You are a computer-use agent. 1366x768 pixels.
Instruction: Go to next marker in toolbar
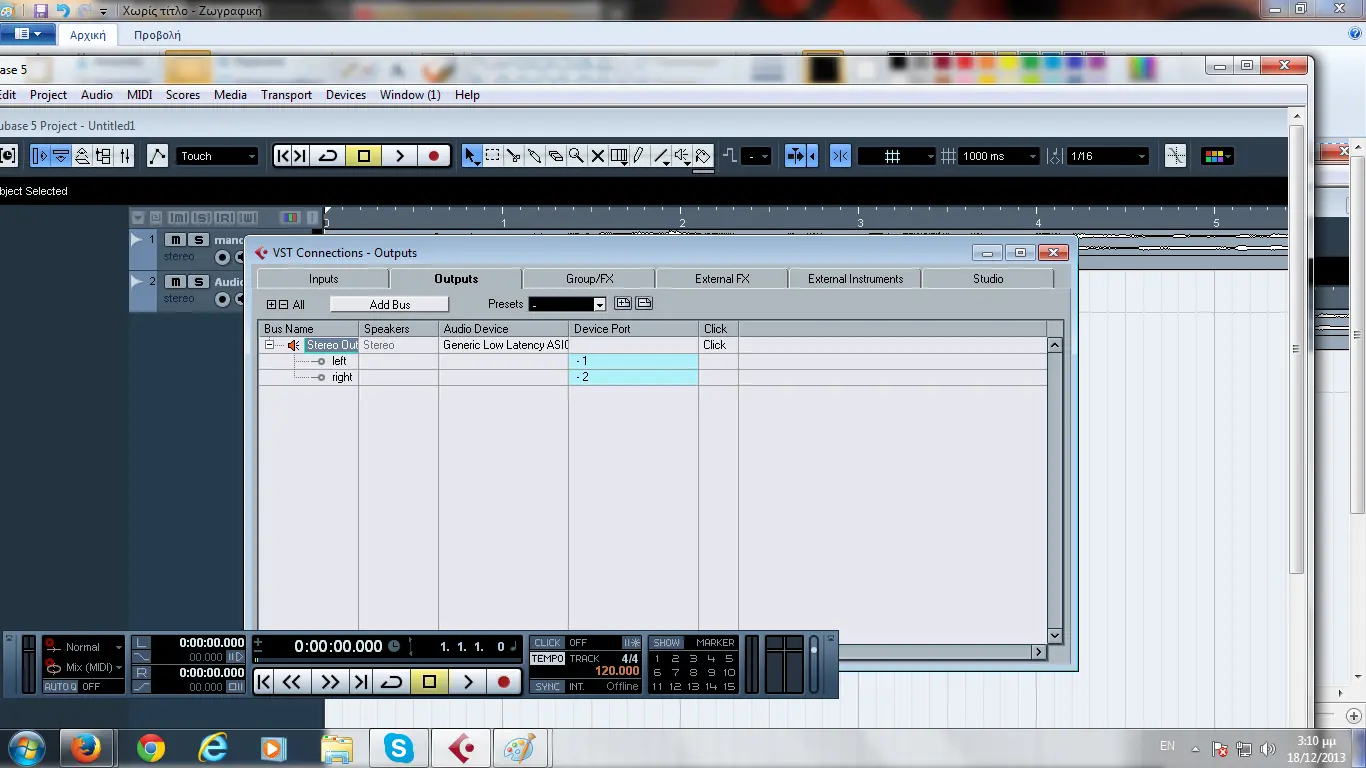click(300, 156)
